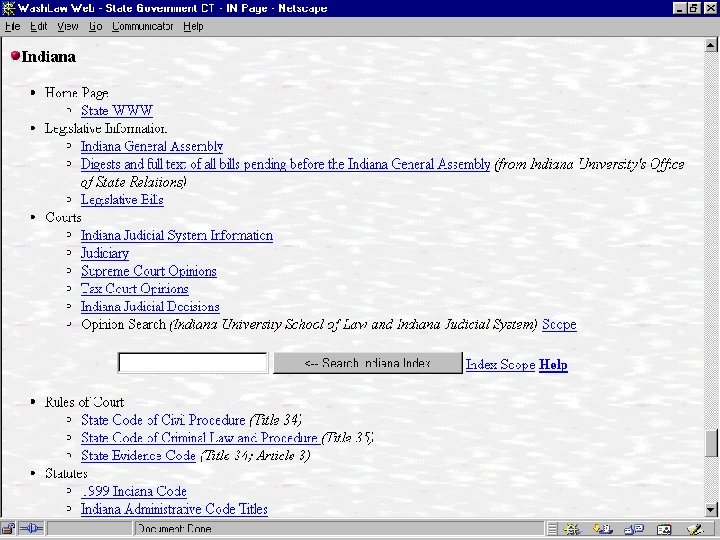Open the File menu
Image resolution: width=720 pixels, height=540 pixels.
coord(12,27)
